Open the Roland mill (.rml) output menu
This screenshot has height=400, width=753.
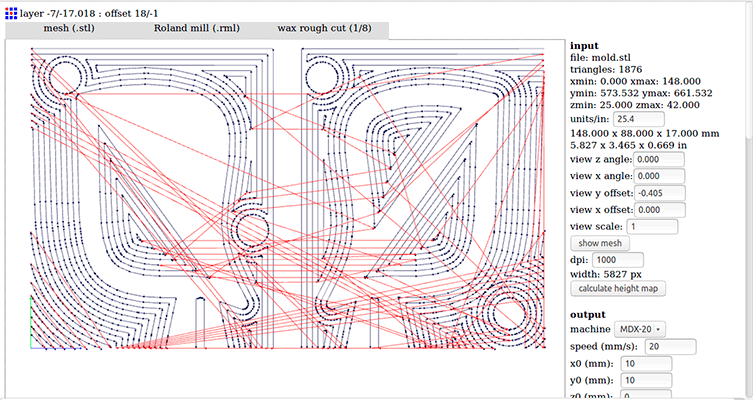pyautogui.click(x=196, y=28)
